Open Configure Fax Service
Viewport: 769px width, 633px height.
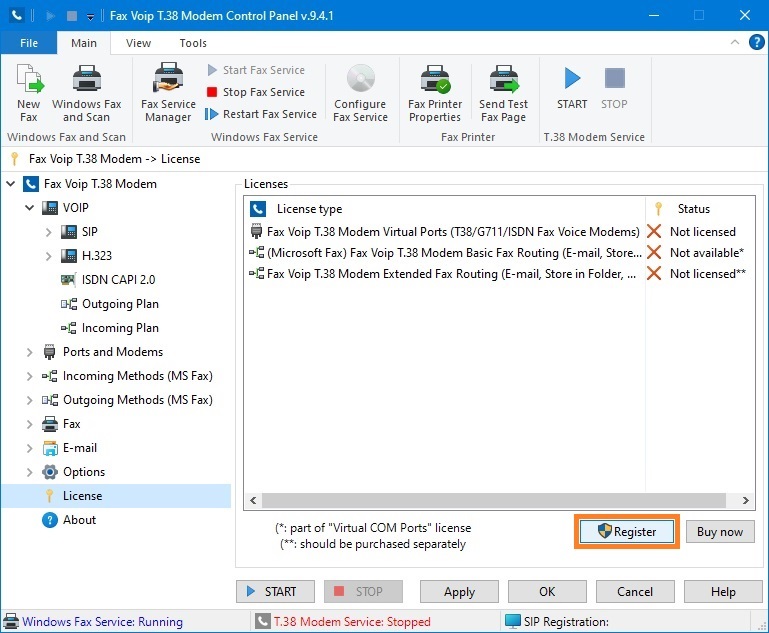(x=360, y=93)
